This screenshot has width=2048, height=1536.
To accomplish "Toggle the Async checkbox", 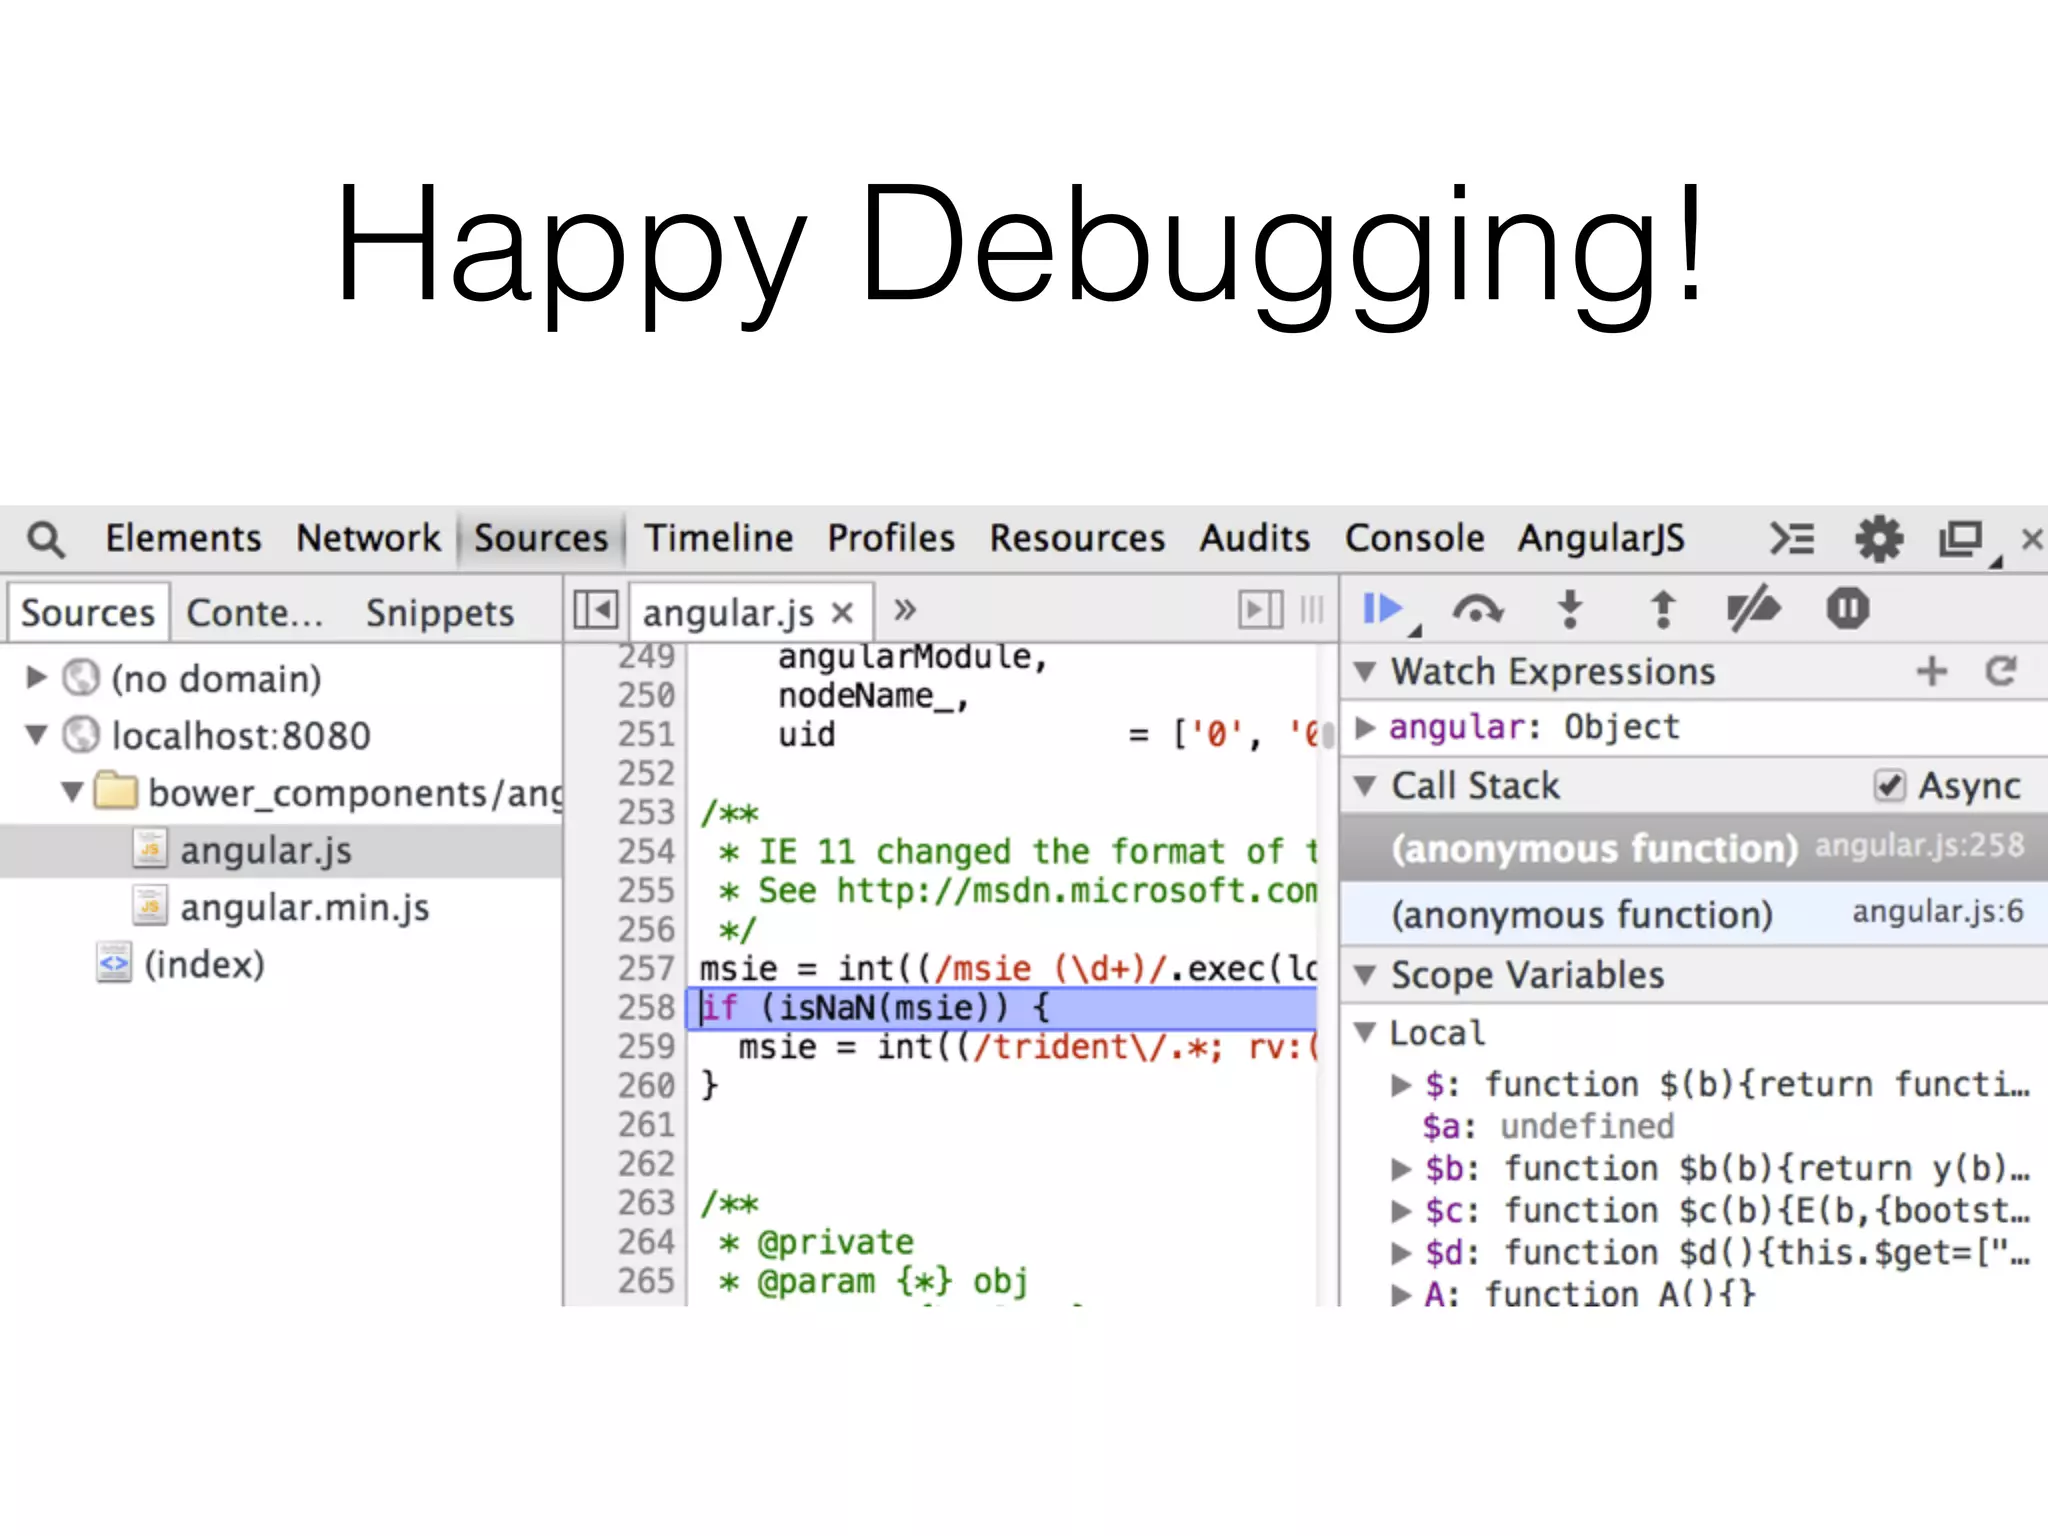I will pyautogui.click(x=1889, y=786).
